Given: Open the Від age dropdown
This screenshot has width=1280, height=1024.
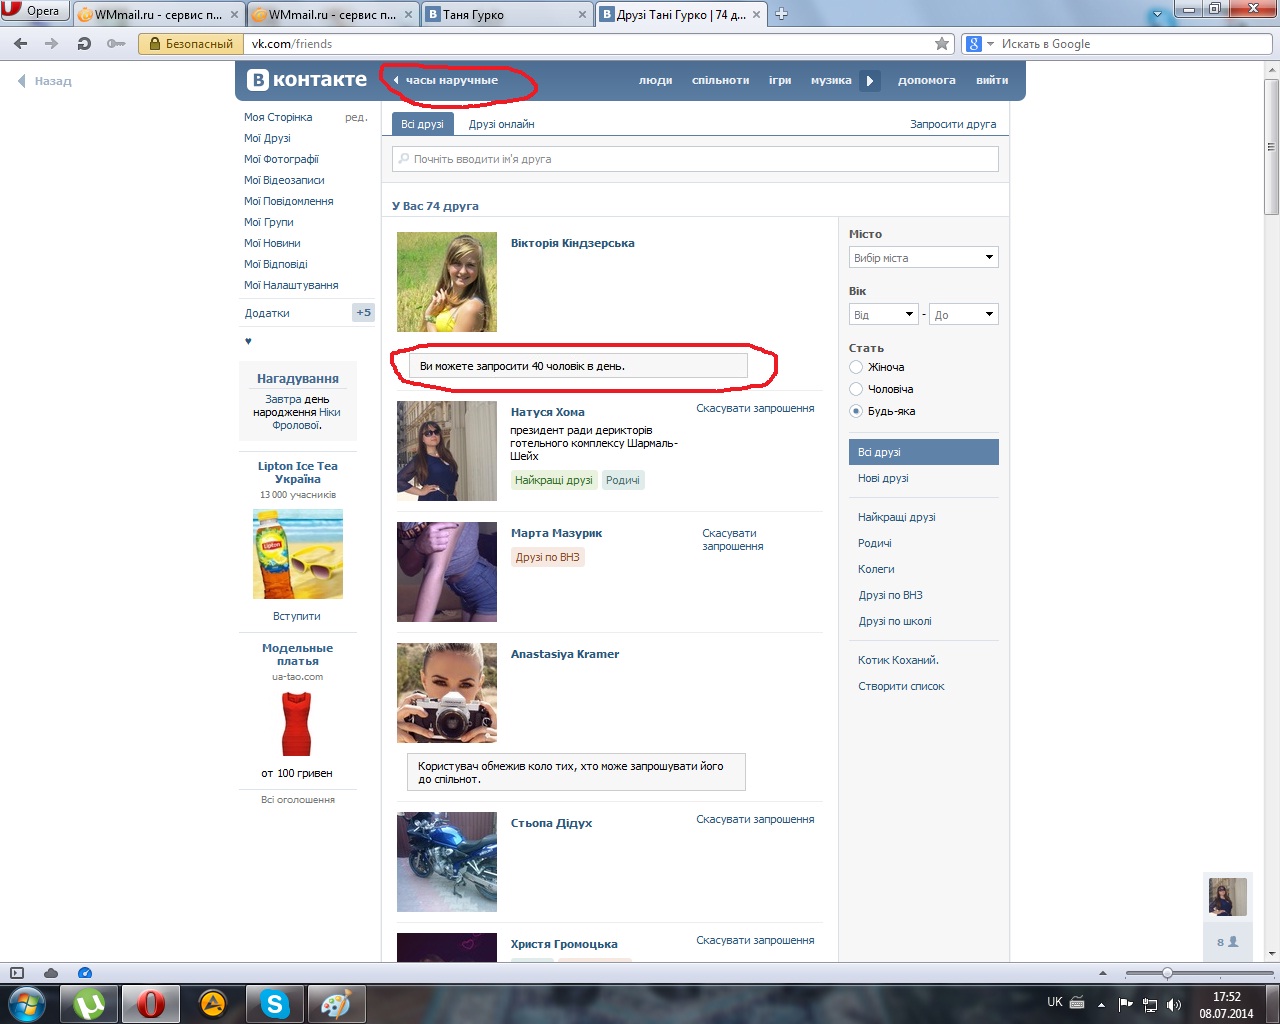Looking at the screenshot, I should [884, 315].
